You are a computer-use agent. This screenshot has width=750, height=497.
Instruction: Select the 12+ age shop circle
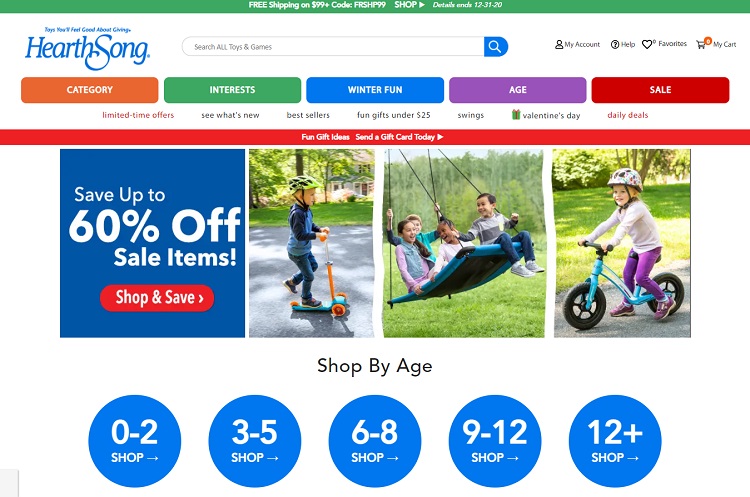(x=615, y=441)
